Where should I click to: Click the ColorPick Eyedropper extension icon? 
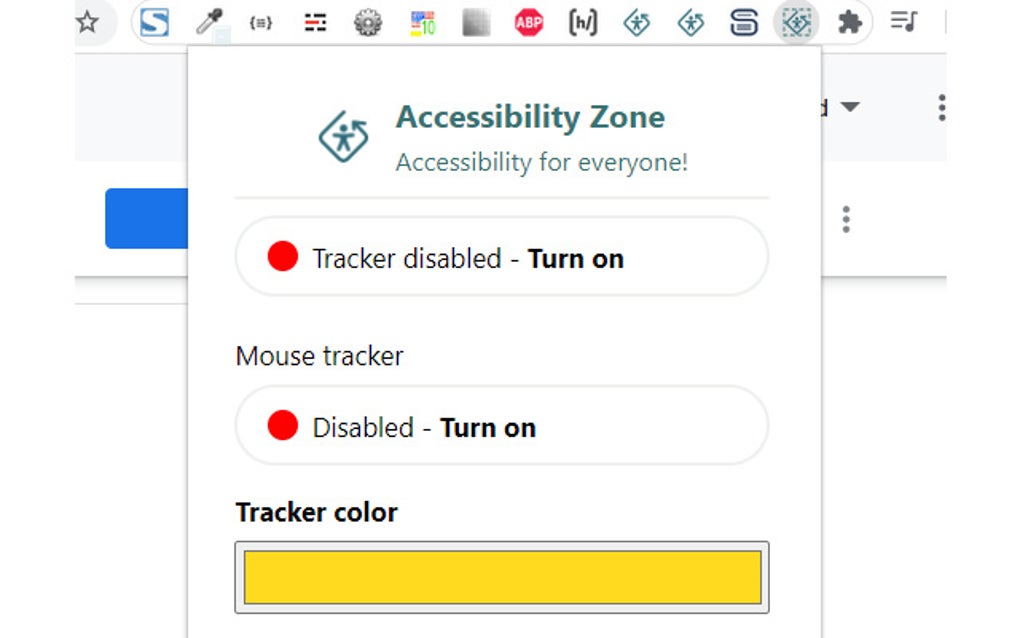(x=208, y=22)
